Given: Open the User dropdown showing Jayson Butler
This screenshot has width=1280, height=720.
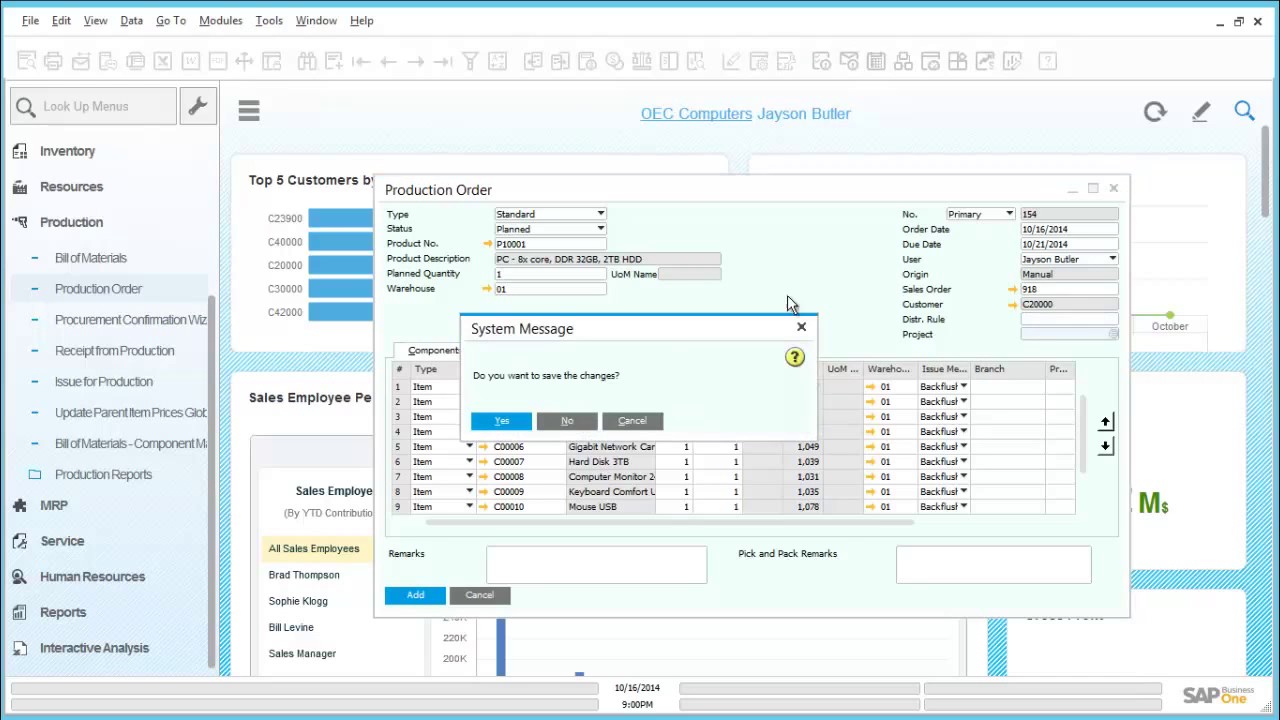Looking at the screenshot, I should (1112, 259).
